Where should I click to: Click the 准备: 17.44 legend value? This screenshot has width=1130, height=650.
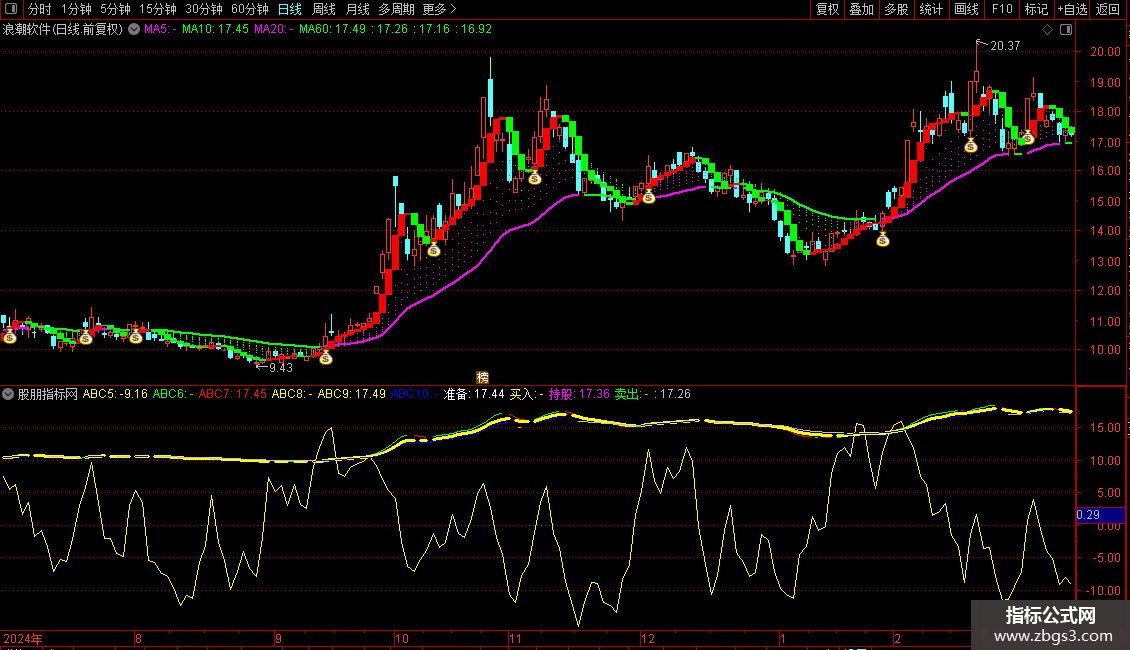point(473,394)
